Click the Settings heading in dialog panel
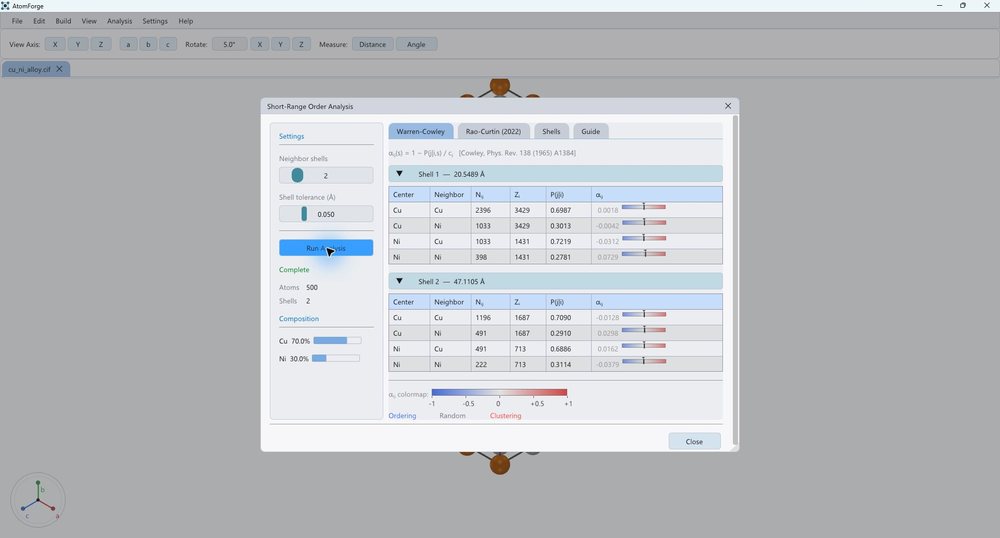The height and width of the screenshot is (538, 1000). [x=291, y=136]
